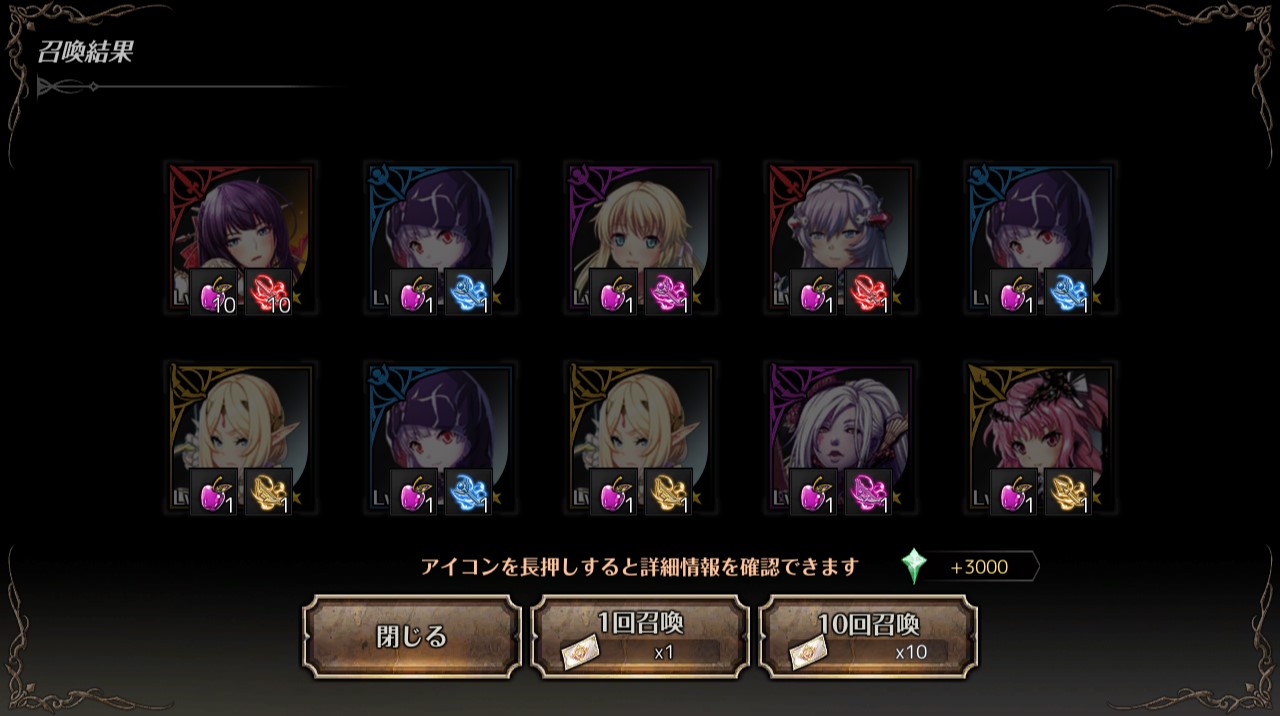
Task: Click the gold crystal icon on pink-haired portrait
Action: pyautogui.click(x=1069, y=492)
